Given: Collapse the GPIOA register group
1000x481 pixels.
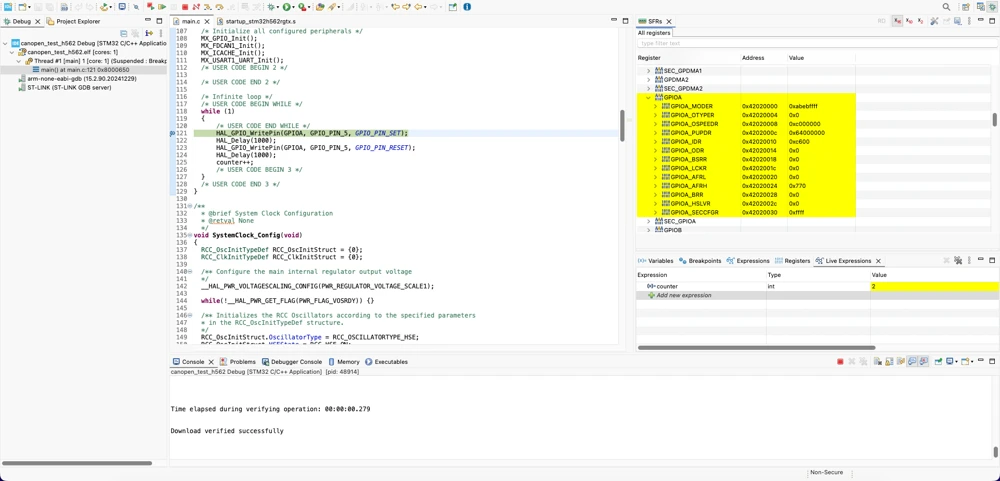Looking at the screenshot, I should click(649, 97).
